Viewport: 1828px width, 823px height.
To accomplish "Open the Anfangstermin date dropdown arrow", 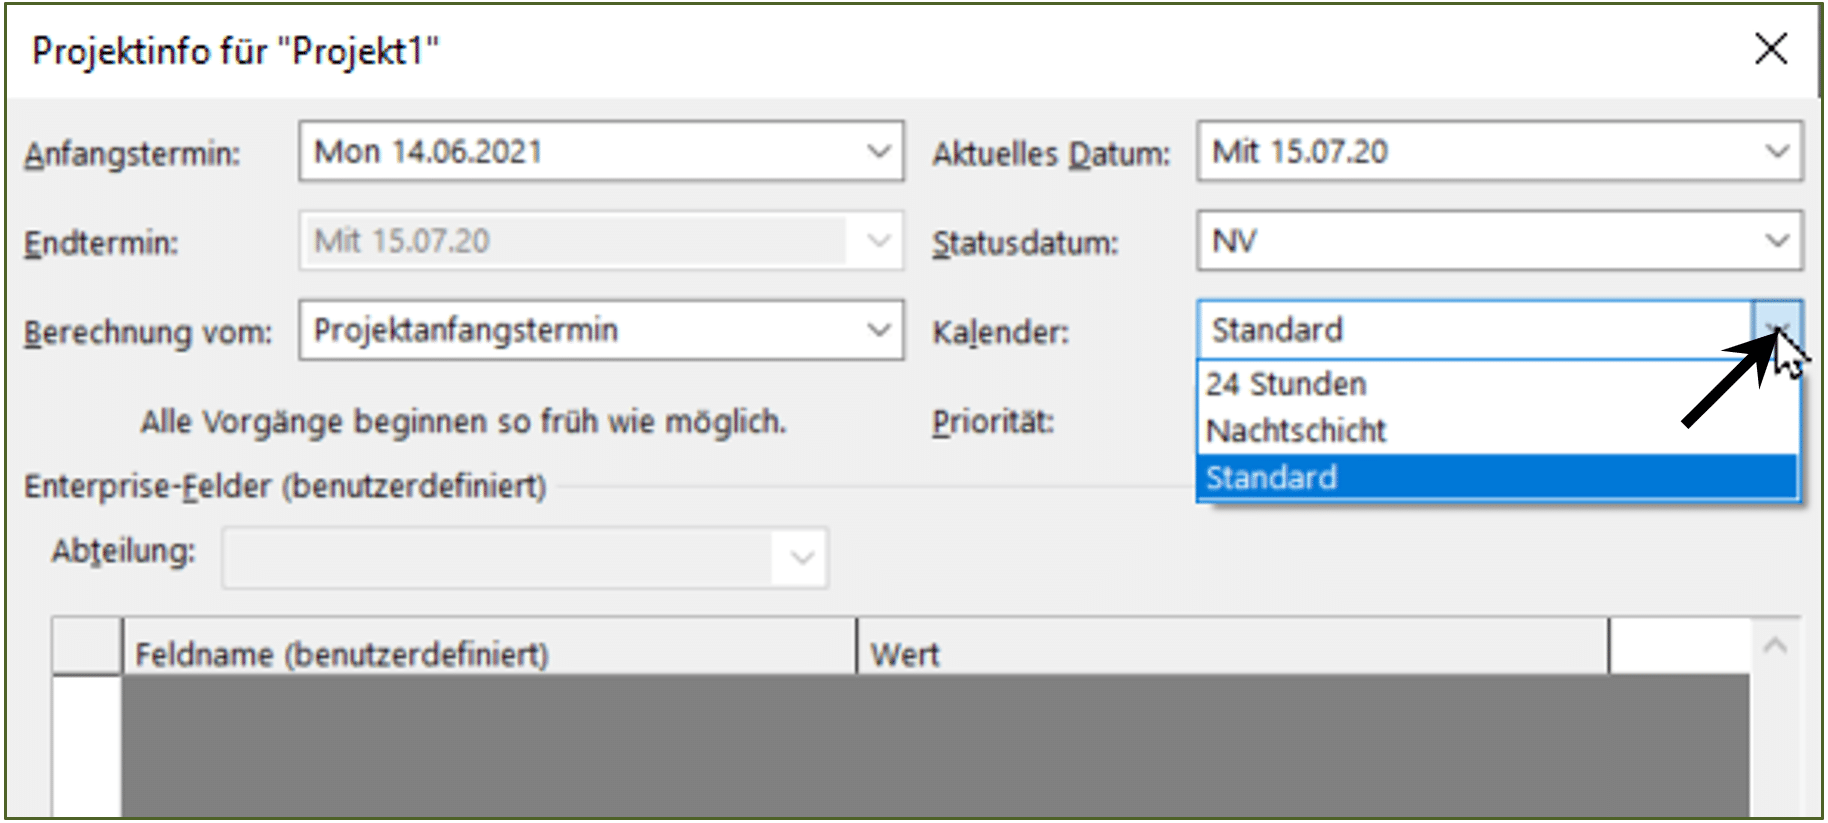I will pyautogui.click(x=878, y=152).
